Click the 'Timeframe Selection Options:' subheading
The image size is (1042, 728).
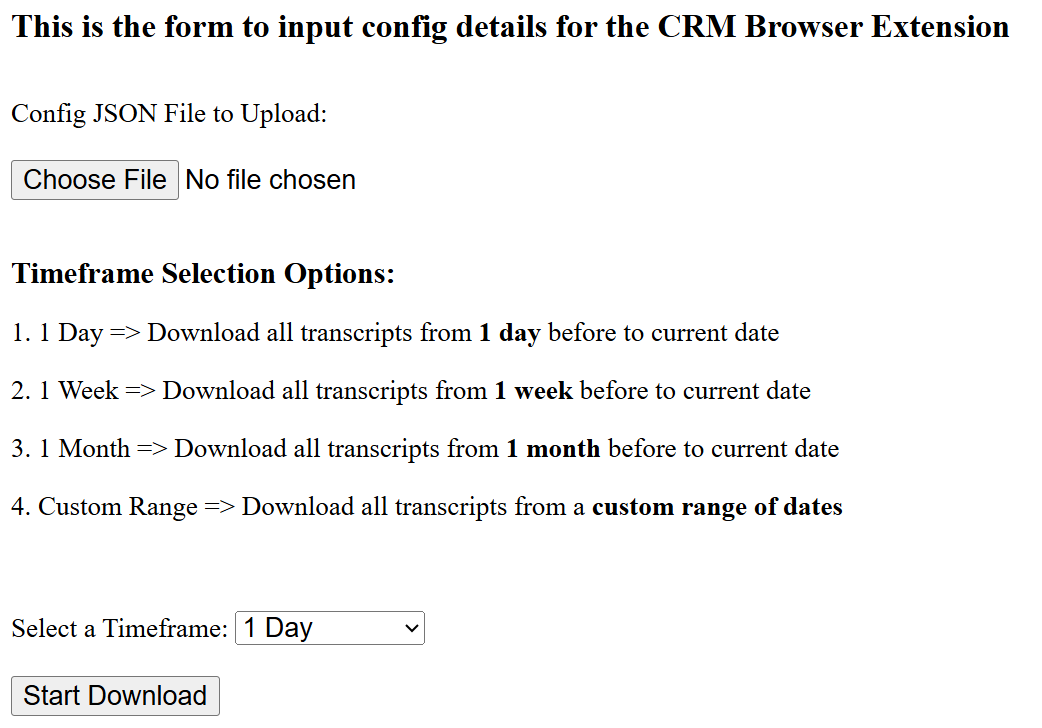point(203,274)
